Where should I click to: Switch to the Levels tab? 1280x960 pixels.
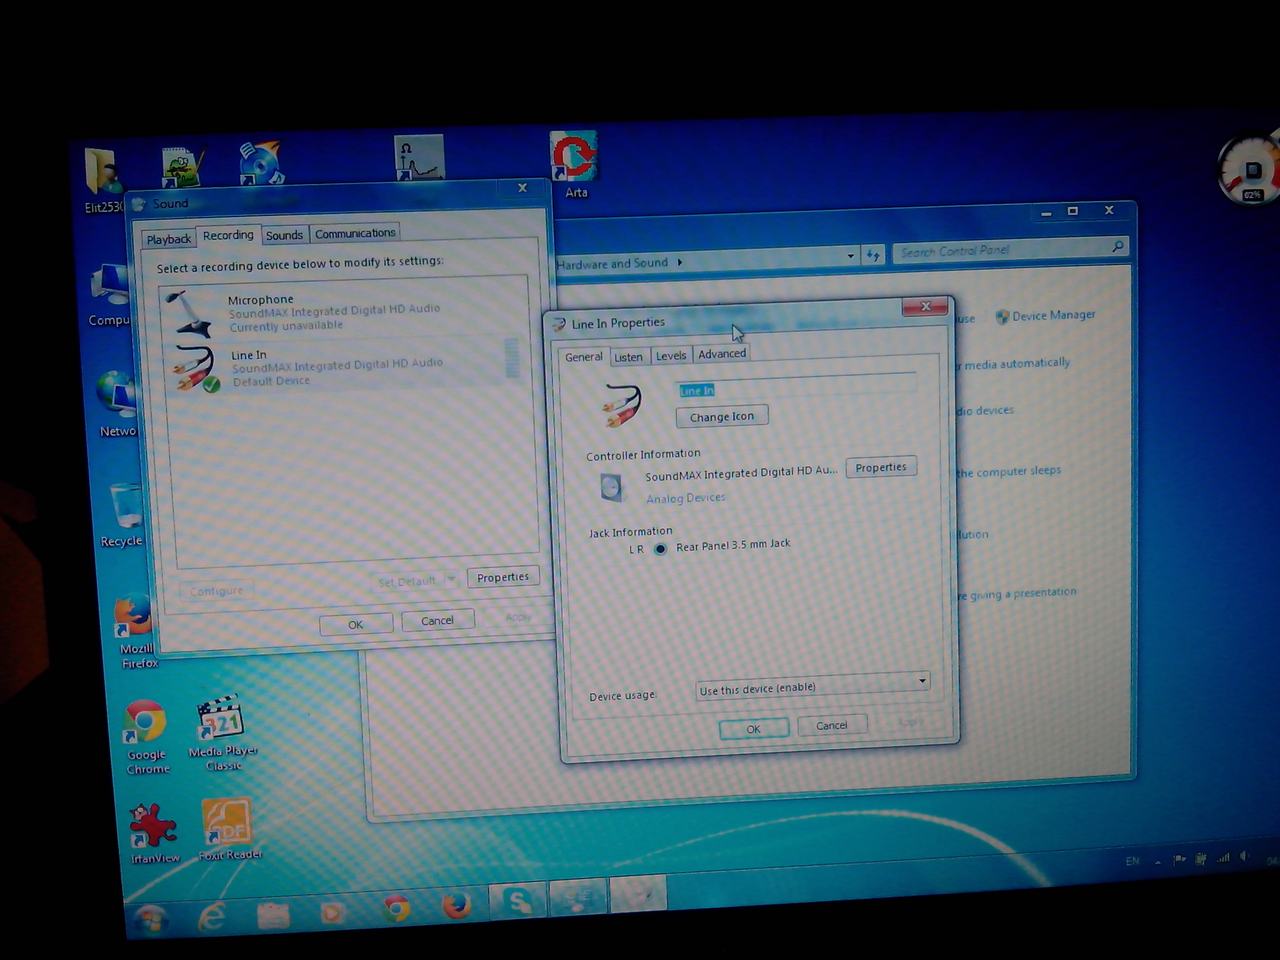point(671,355)
